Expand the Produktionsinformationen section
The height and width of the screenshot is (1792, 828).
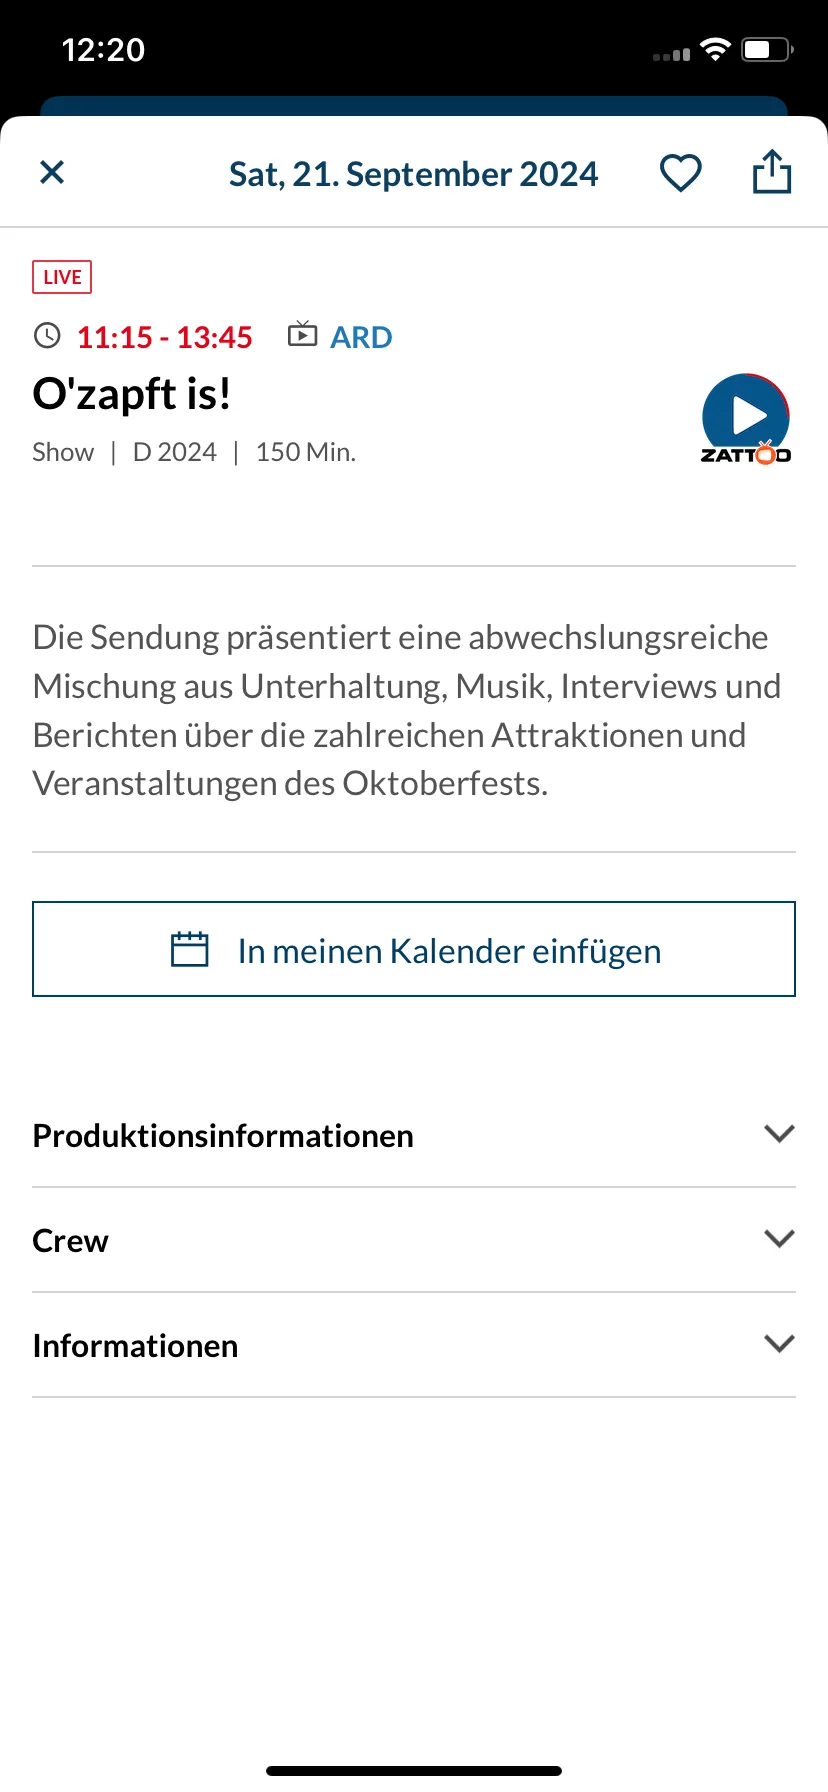coord(414,1136)
